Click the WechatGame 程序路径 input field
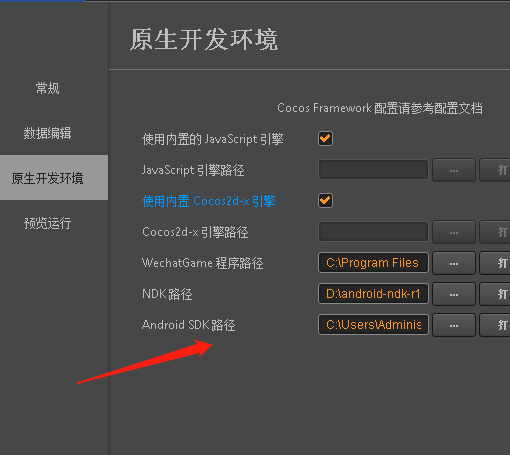Screen dimensions: 510x455 [373, 263]
